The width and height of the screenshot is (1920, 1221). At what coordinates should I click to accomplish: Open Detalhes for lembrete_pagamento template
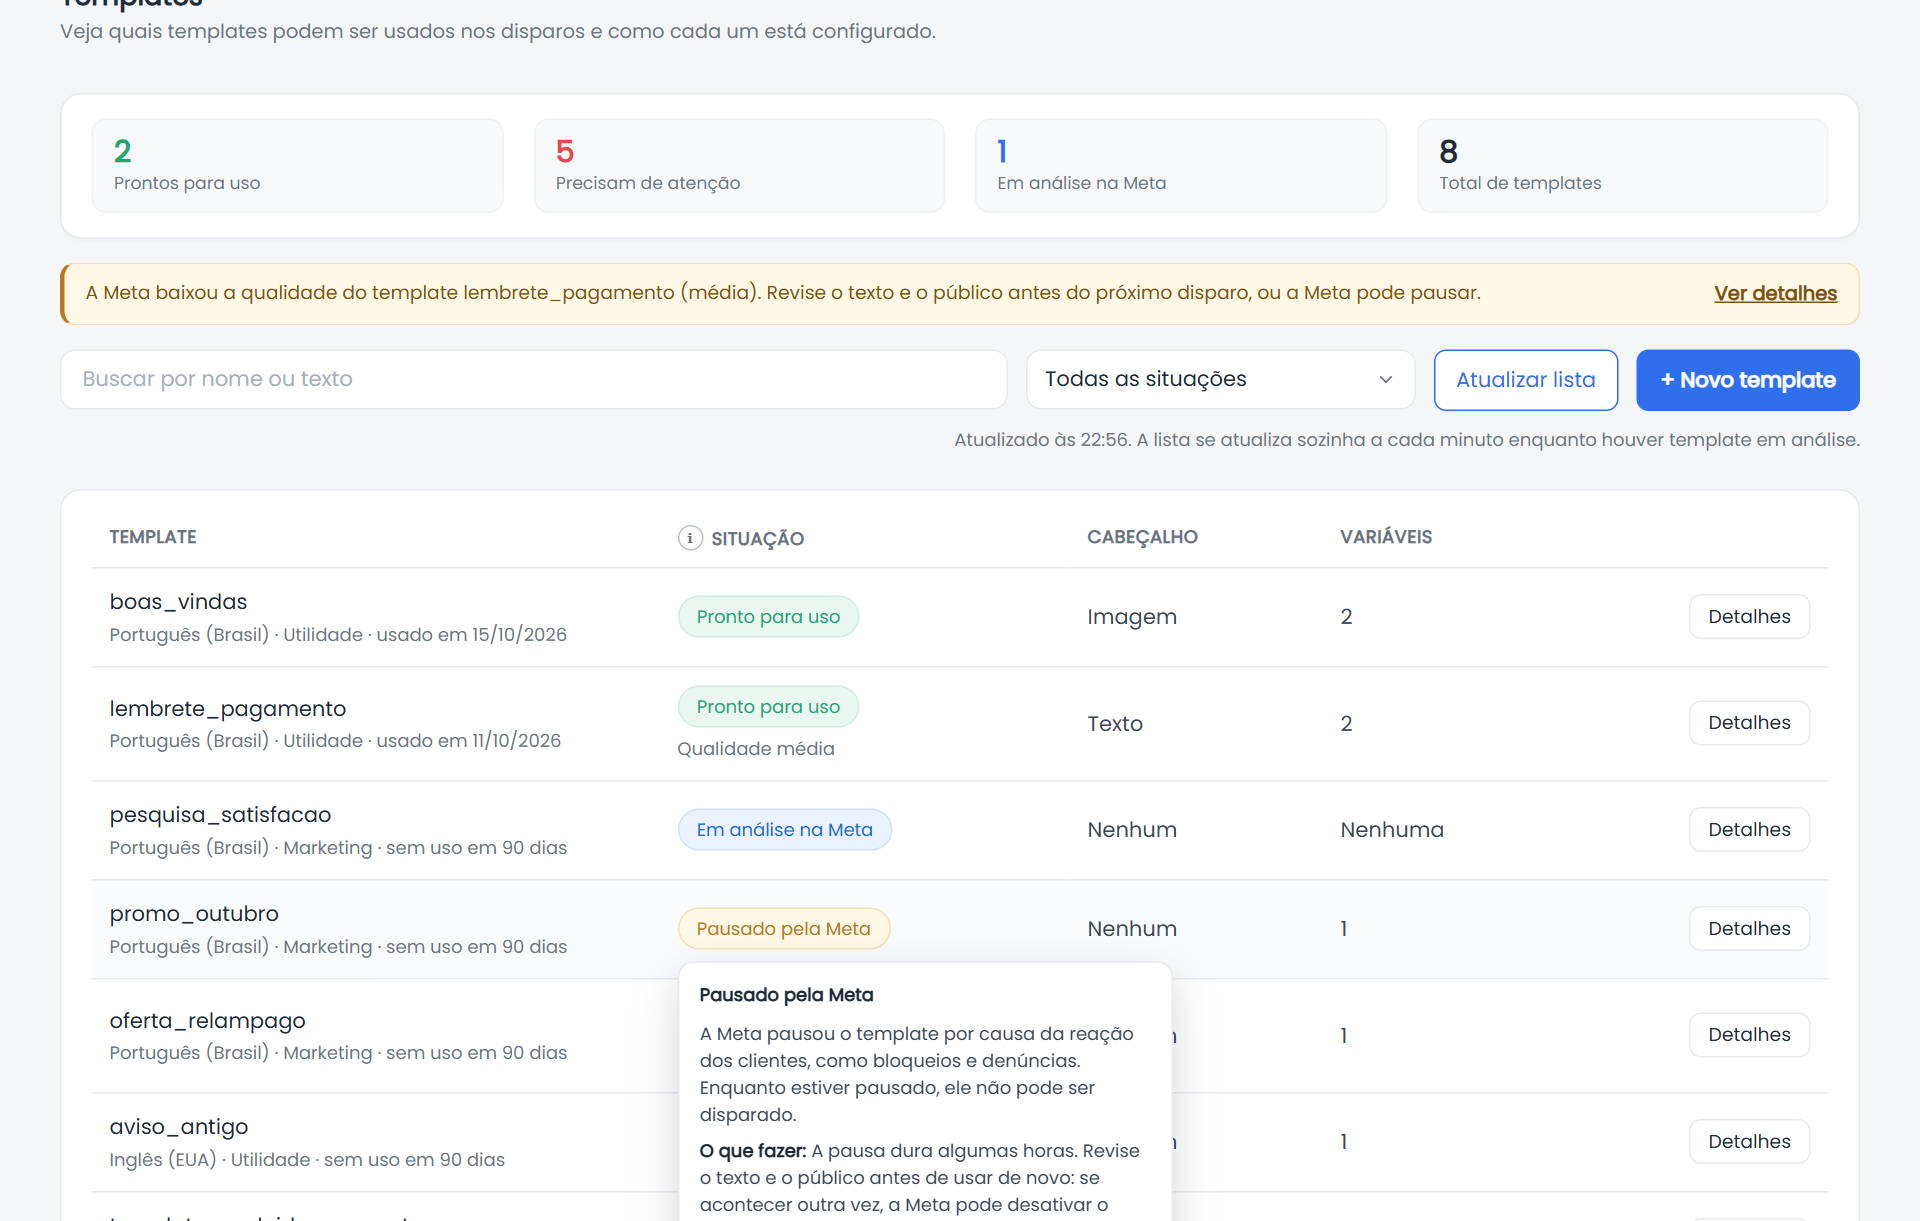(1749, 722)
